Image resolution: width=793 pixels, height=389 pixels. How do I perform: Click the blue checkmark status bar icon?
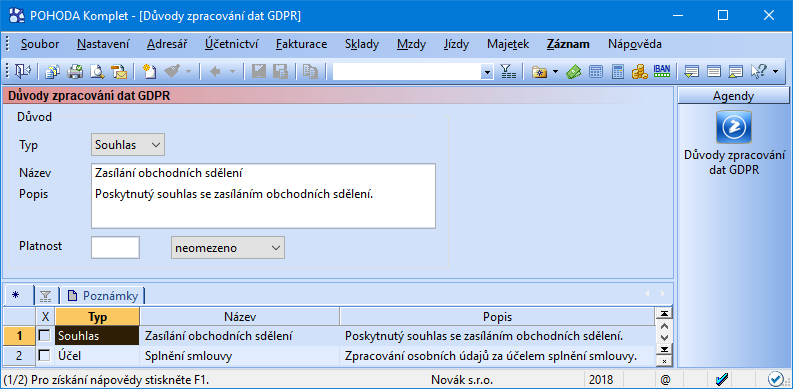pyautogui.click(x=721, y=379)
